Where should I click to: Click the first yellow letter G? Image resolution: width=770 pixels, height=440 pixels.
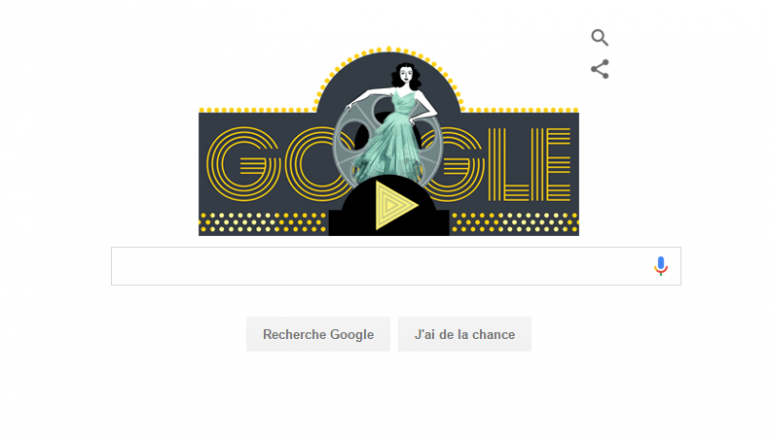tap(243, 164)
